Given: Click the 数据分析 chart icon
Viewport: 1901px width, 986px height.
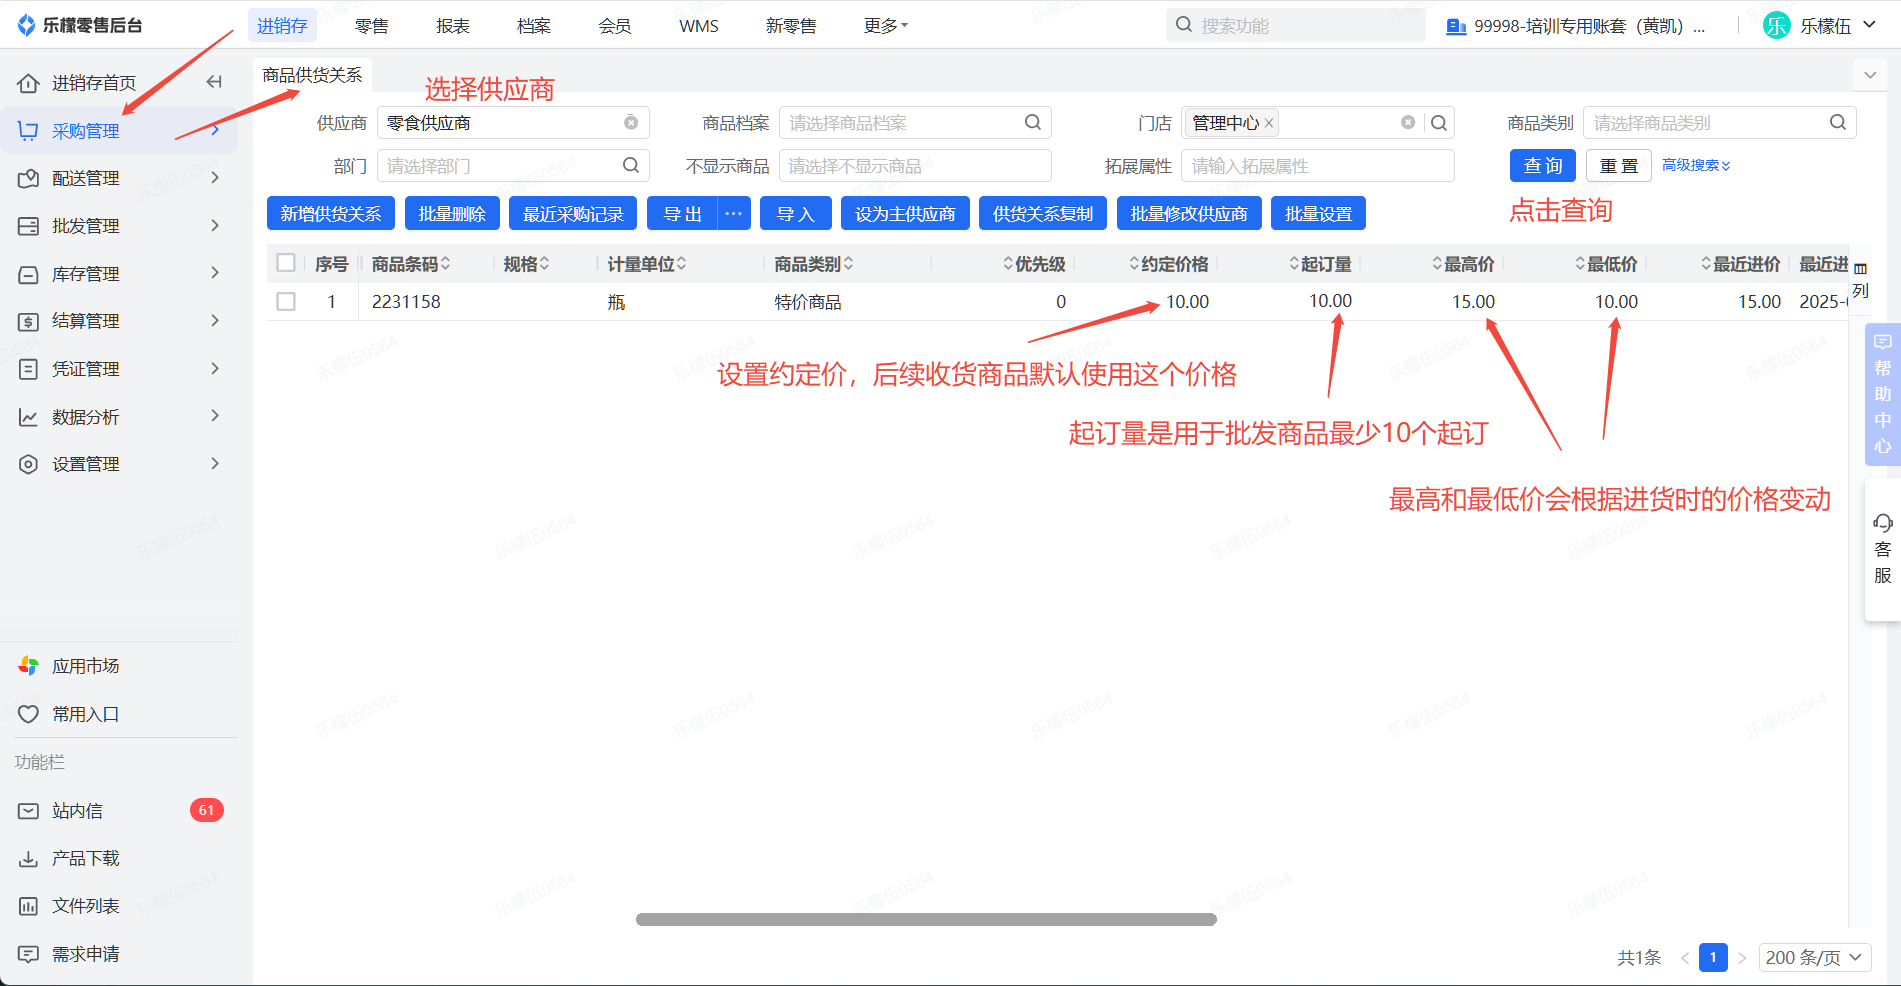Looking at the screenshot, I should tap(29, 417).
